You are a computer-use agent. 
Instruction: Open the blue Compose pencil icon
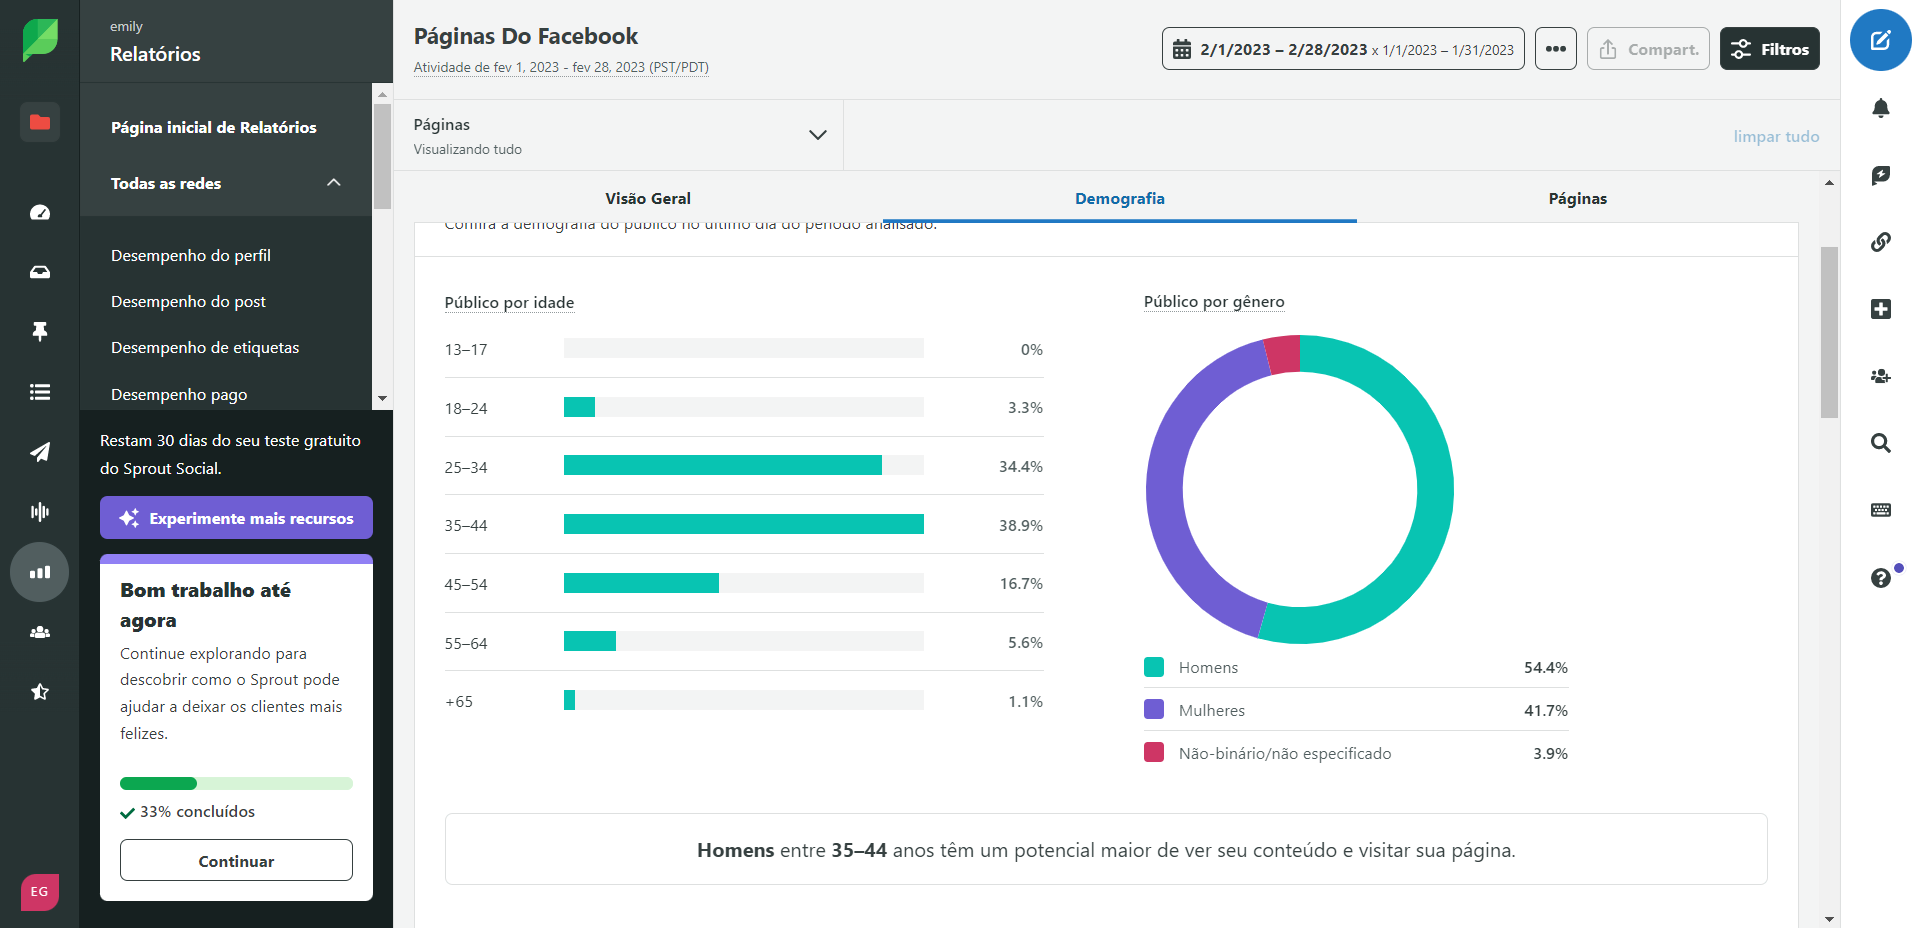pyautogui.click(x=1880, y=40)
